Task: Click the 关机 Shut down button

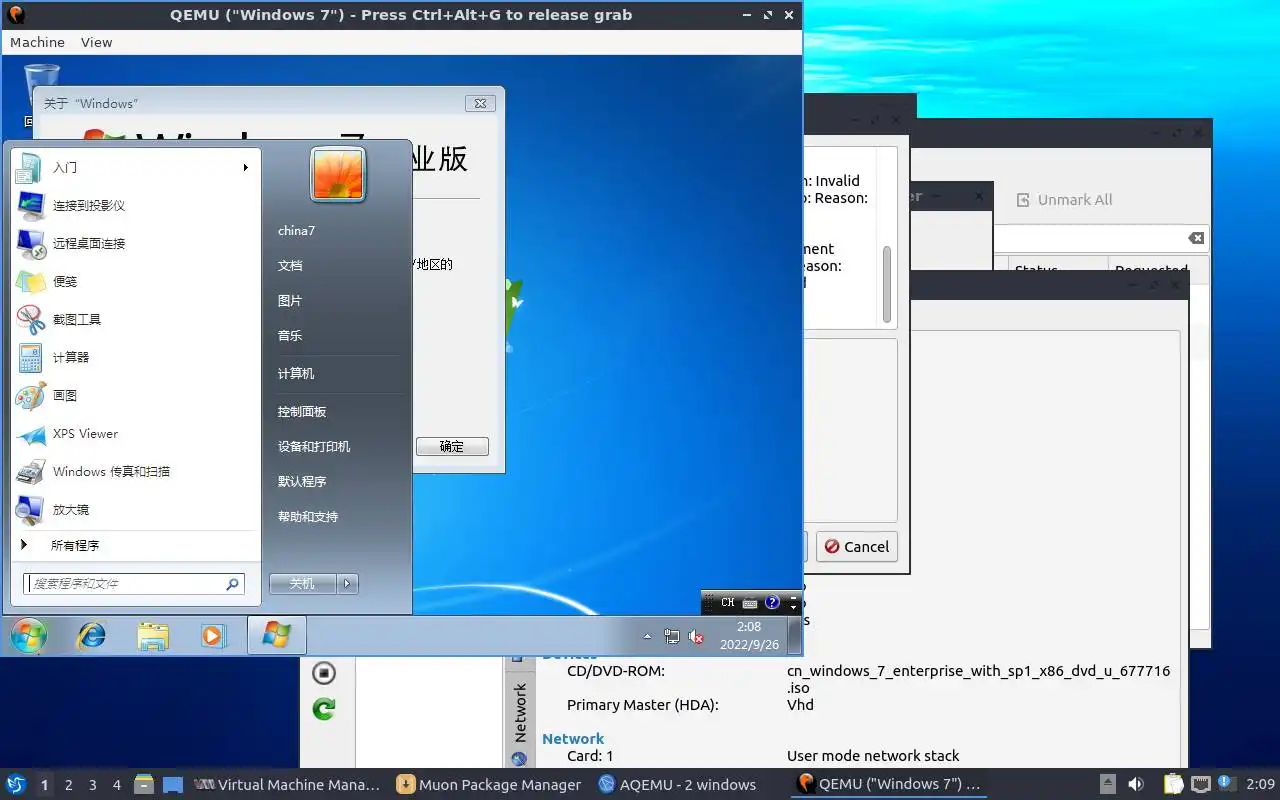Action: [x=303, y=583]
